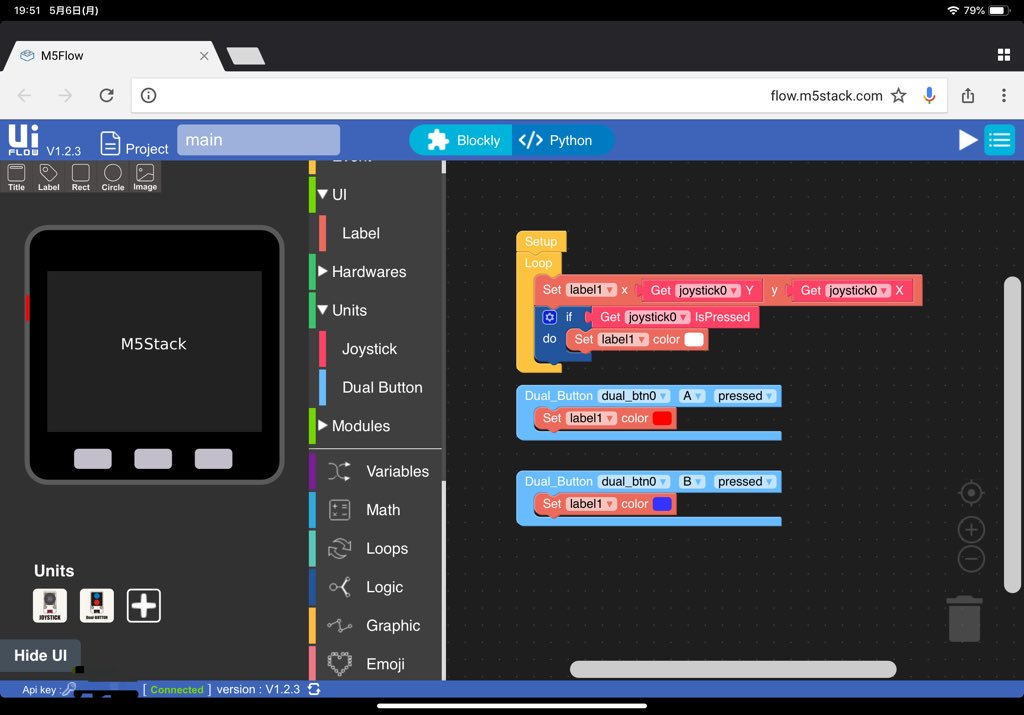Open pressed dropdown for button B block
Viewport: 1024px width, 715px height.
745,481
